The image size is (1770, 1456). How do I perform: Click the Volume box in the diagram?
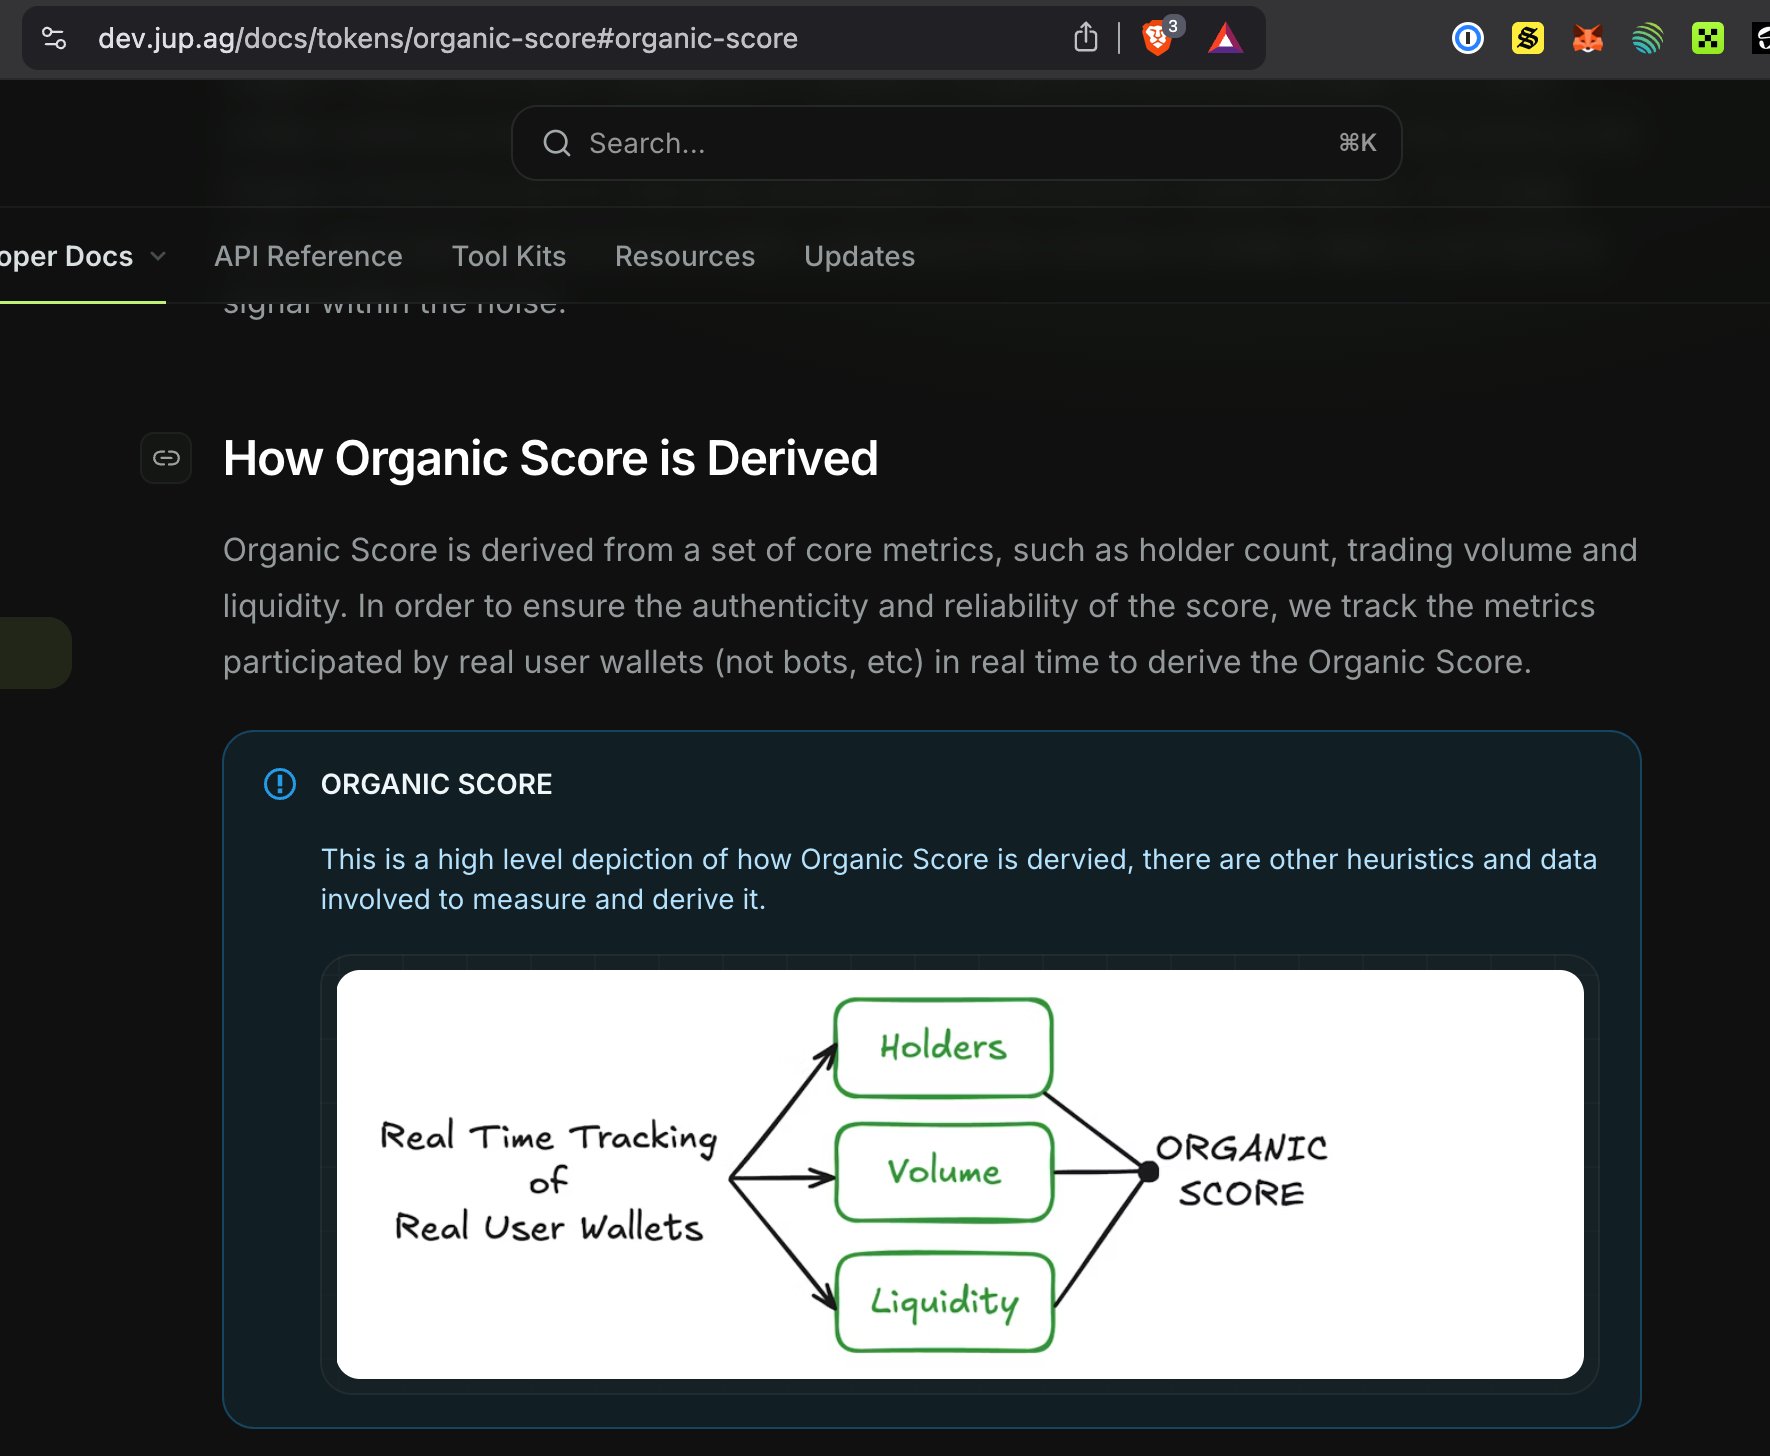(x=944, y=1172)
